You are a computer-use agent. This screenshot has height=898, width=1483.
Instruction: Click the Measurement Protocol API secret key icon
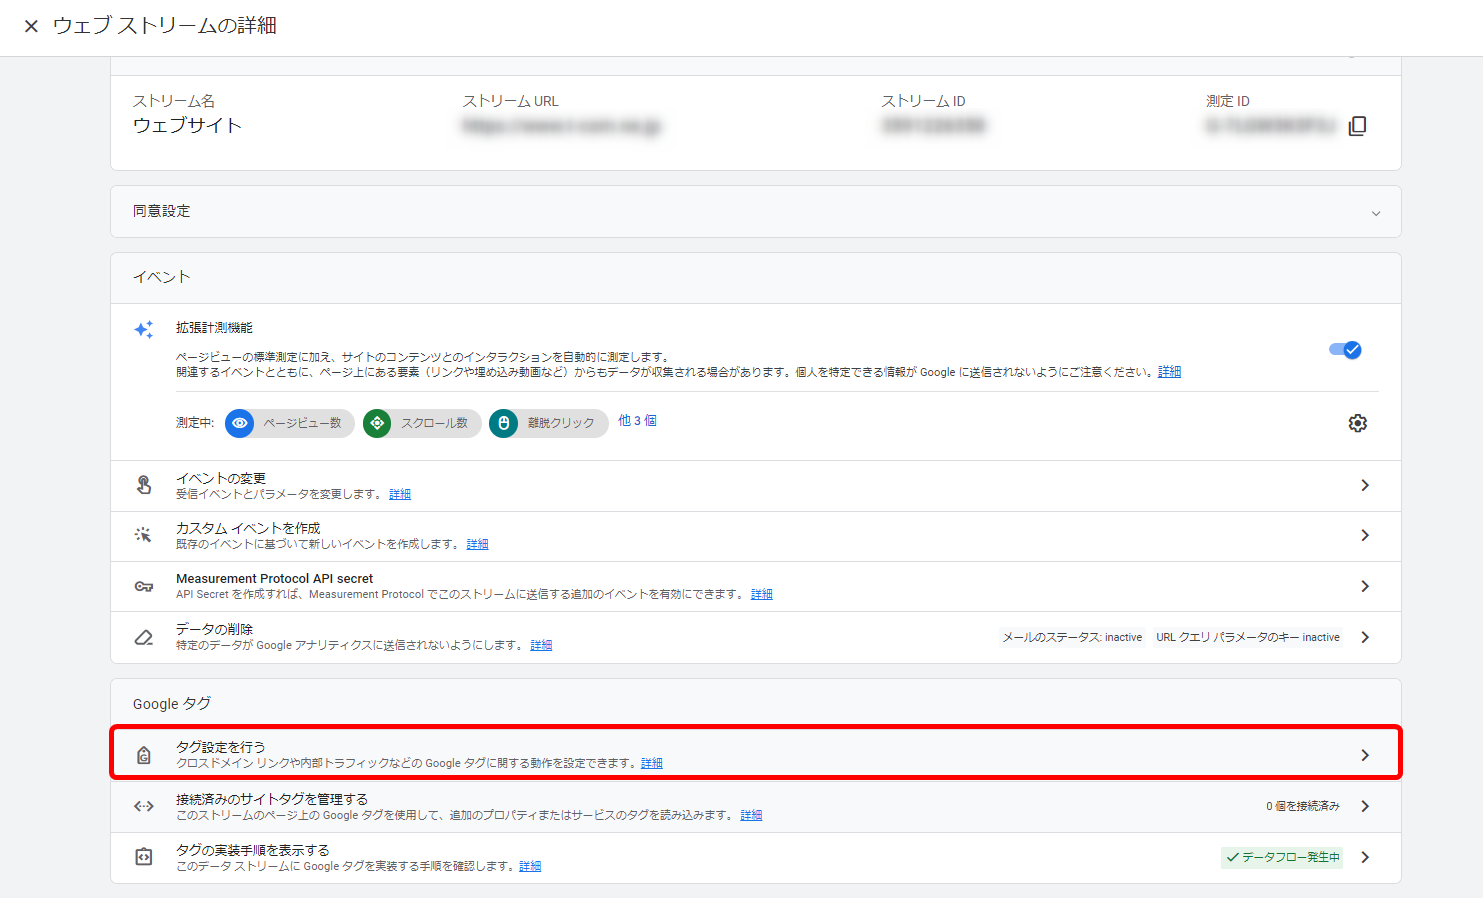144,586
